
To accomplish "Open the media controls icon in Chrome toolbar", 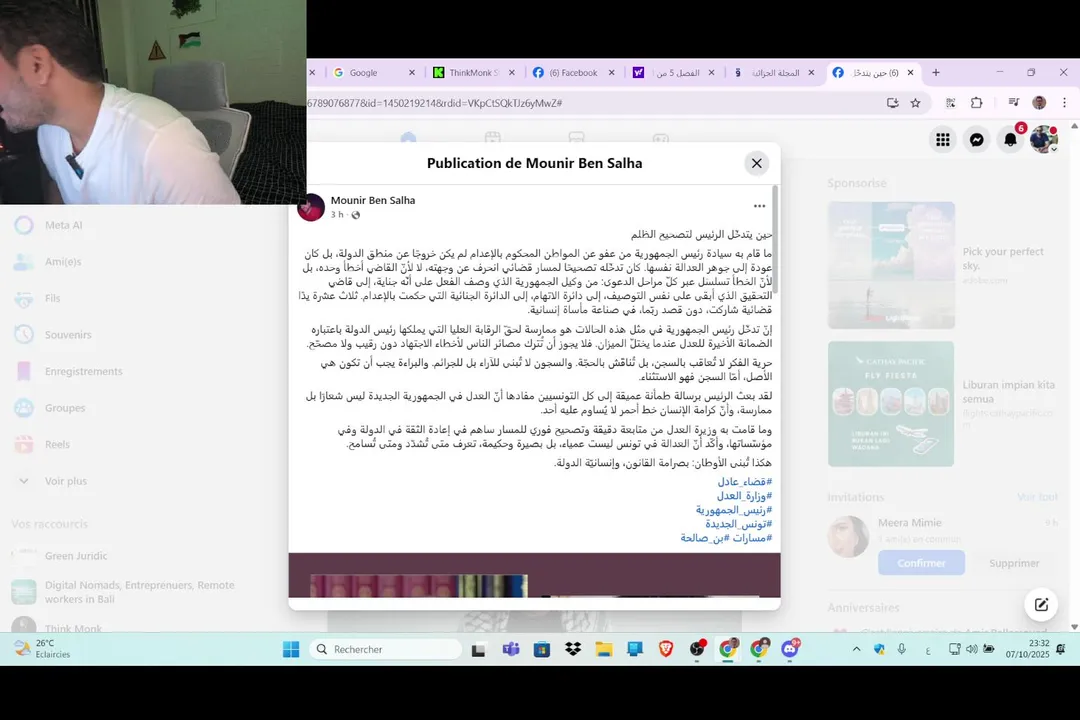I will click(x=1013, y=103).
